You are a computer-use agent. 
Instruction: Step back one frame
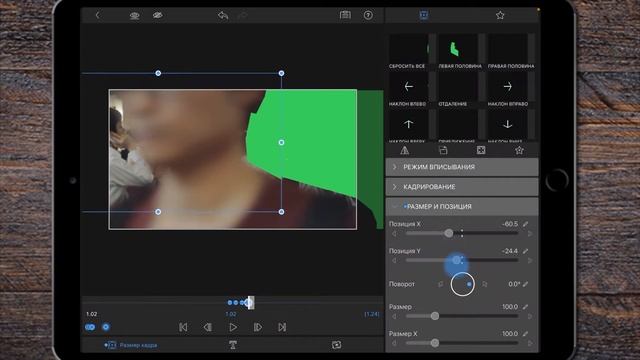208,327
